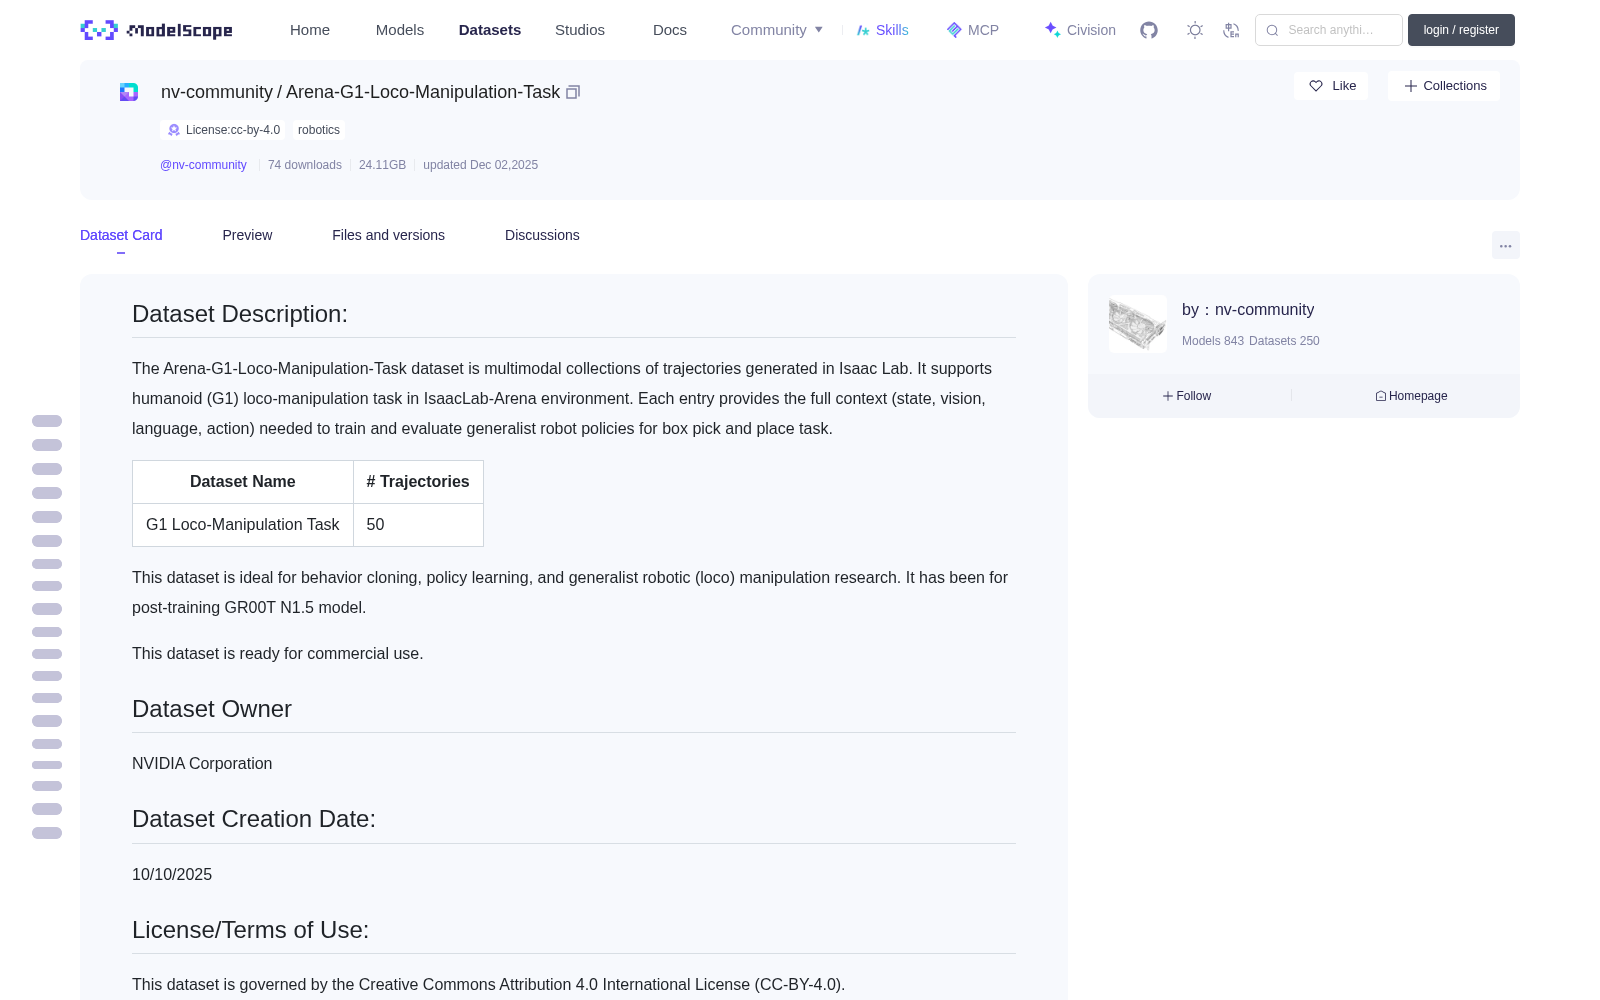
Task: Open the three-dots more options button
Action: pyautogui.click(x=1506, y=245)
